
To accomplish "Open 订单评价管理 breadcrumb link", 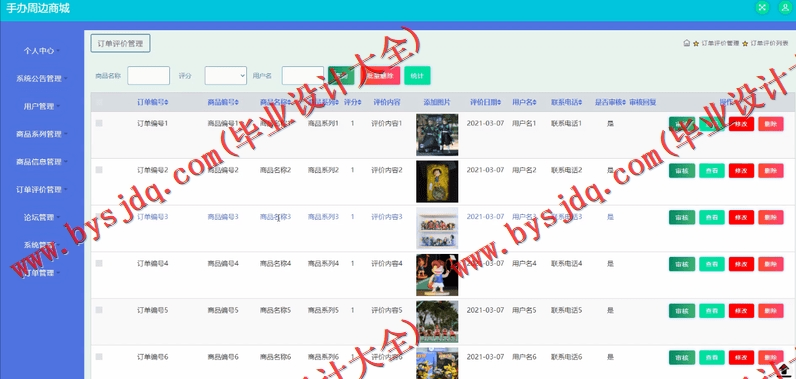I will tap(720, 44).
